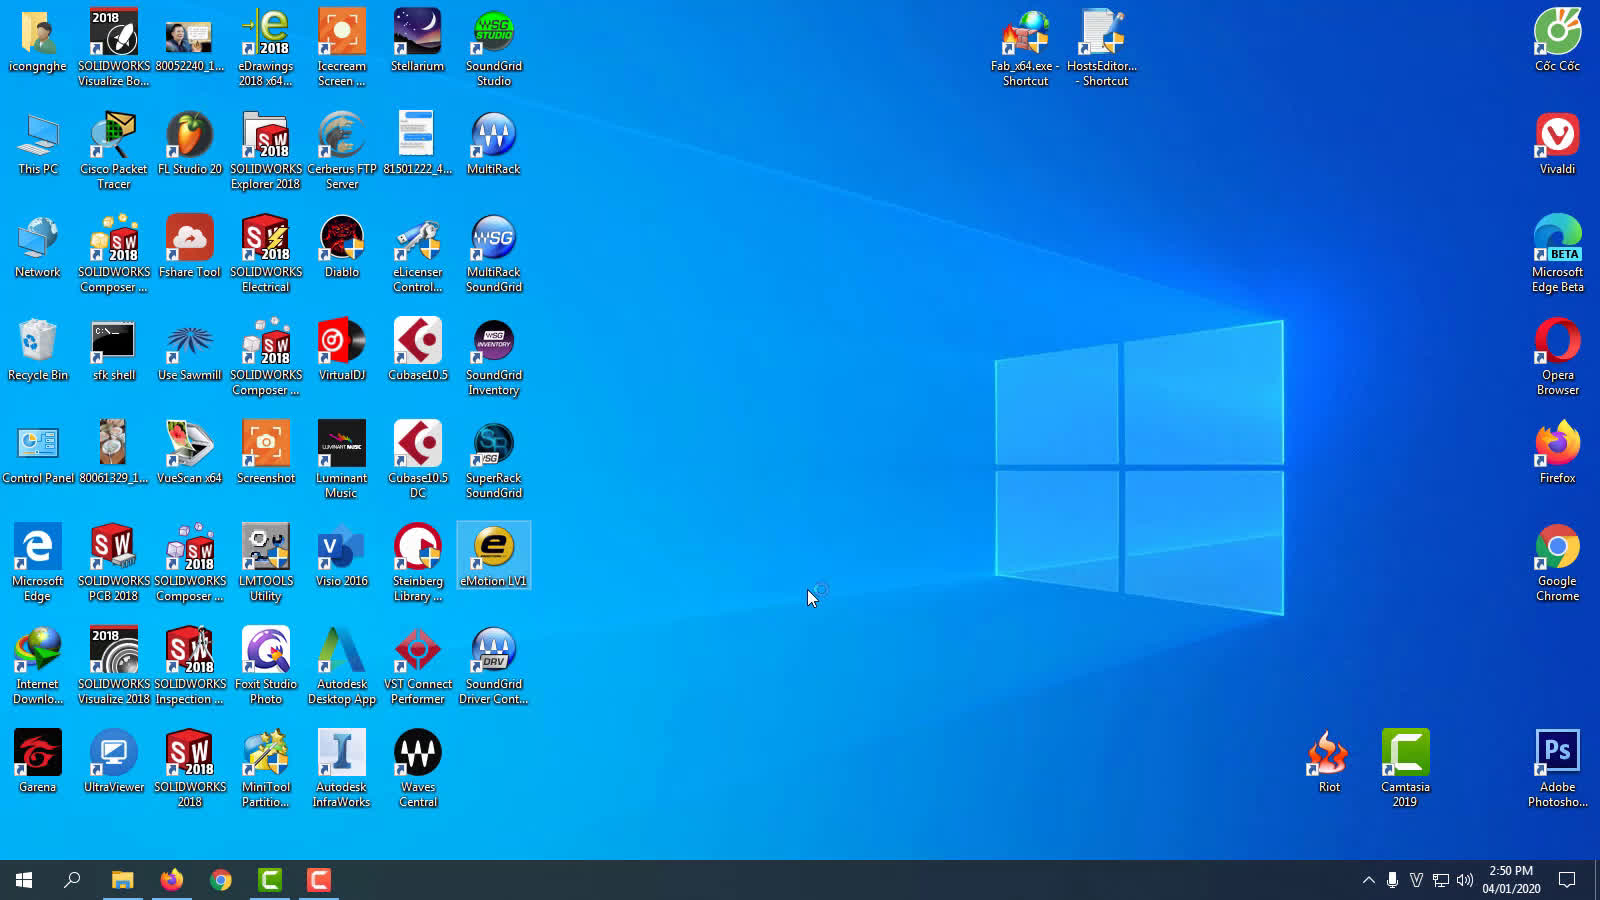
Task: Select the Fab_x64.exe Shortcut icon
Action: [x=1026, y=48]
